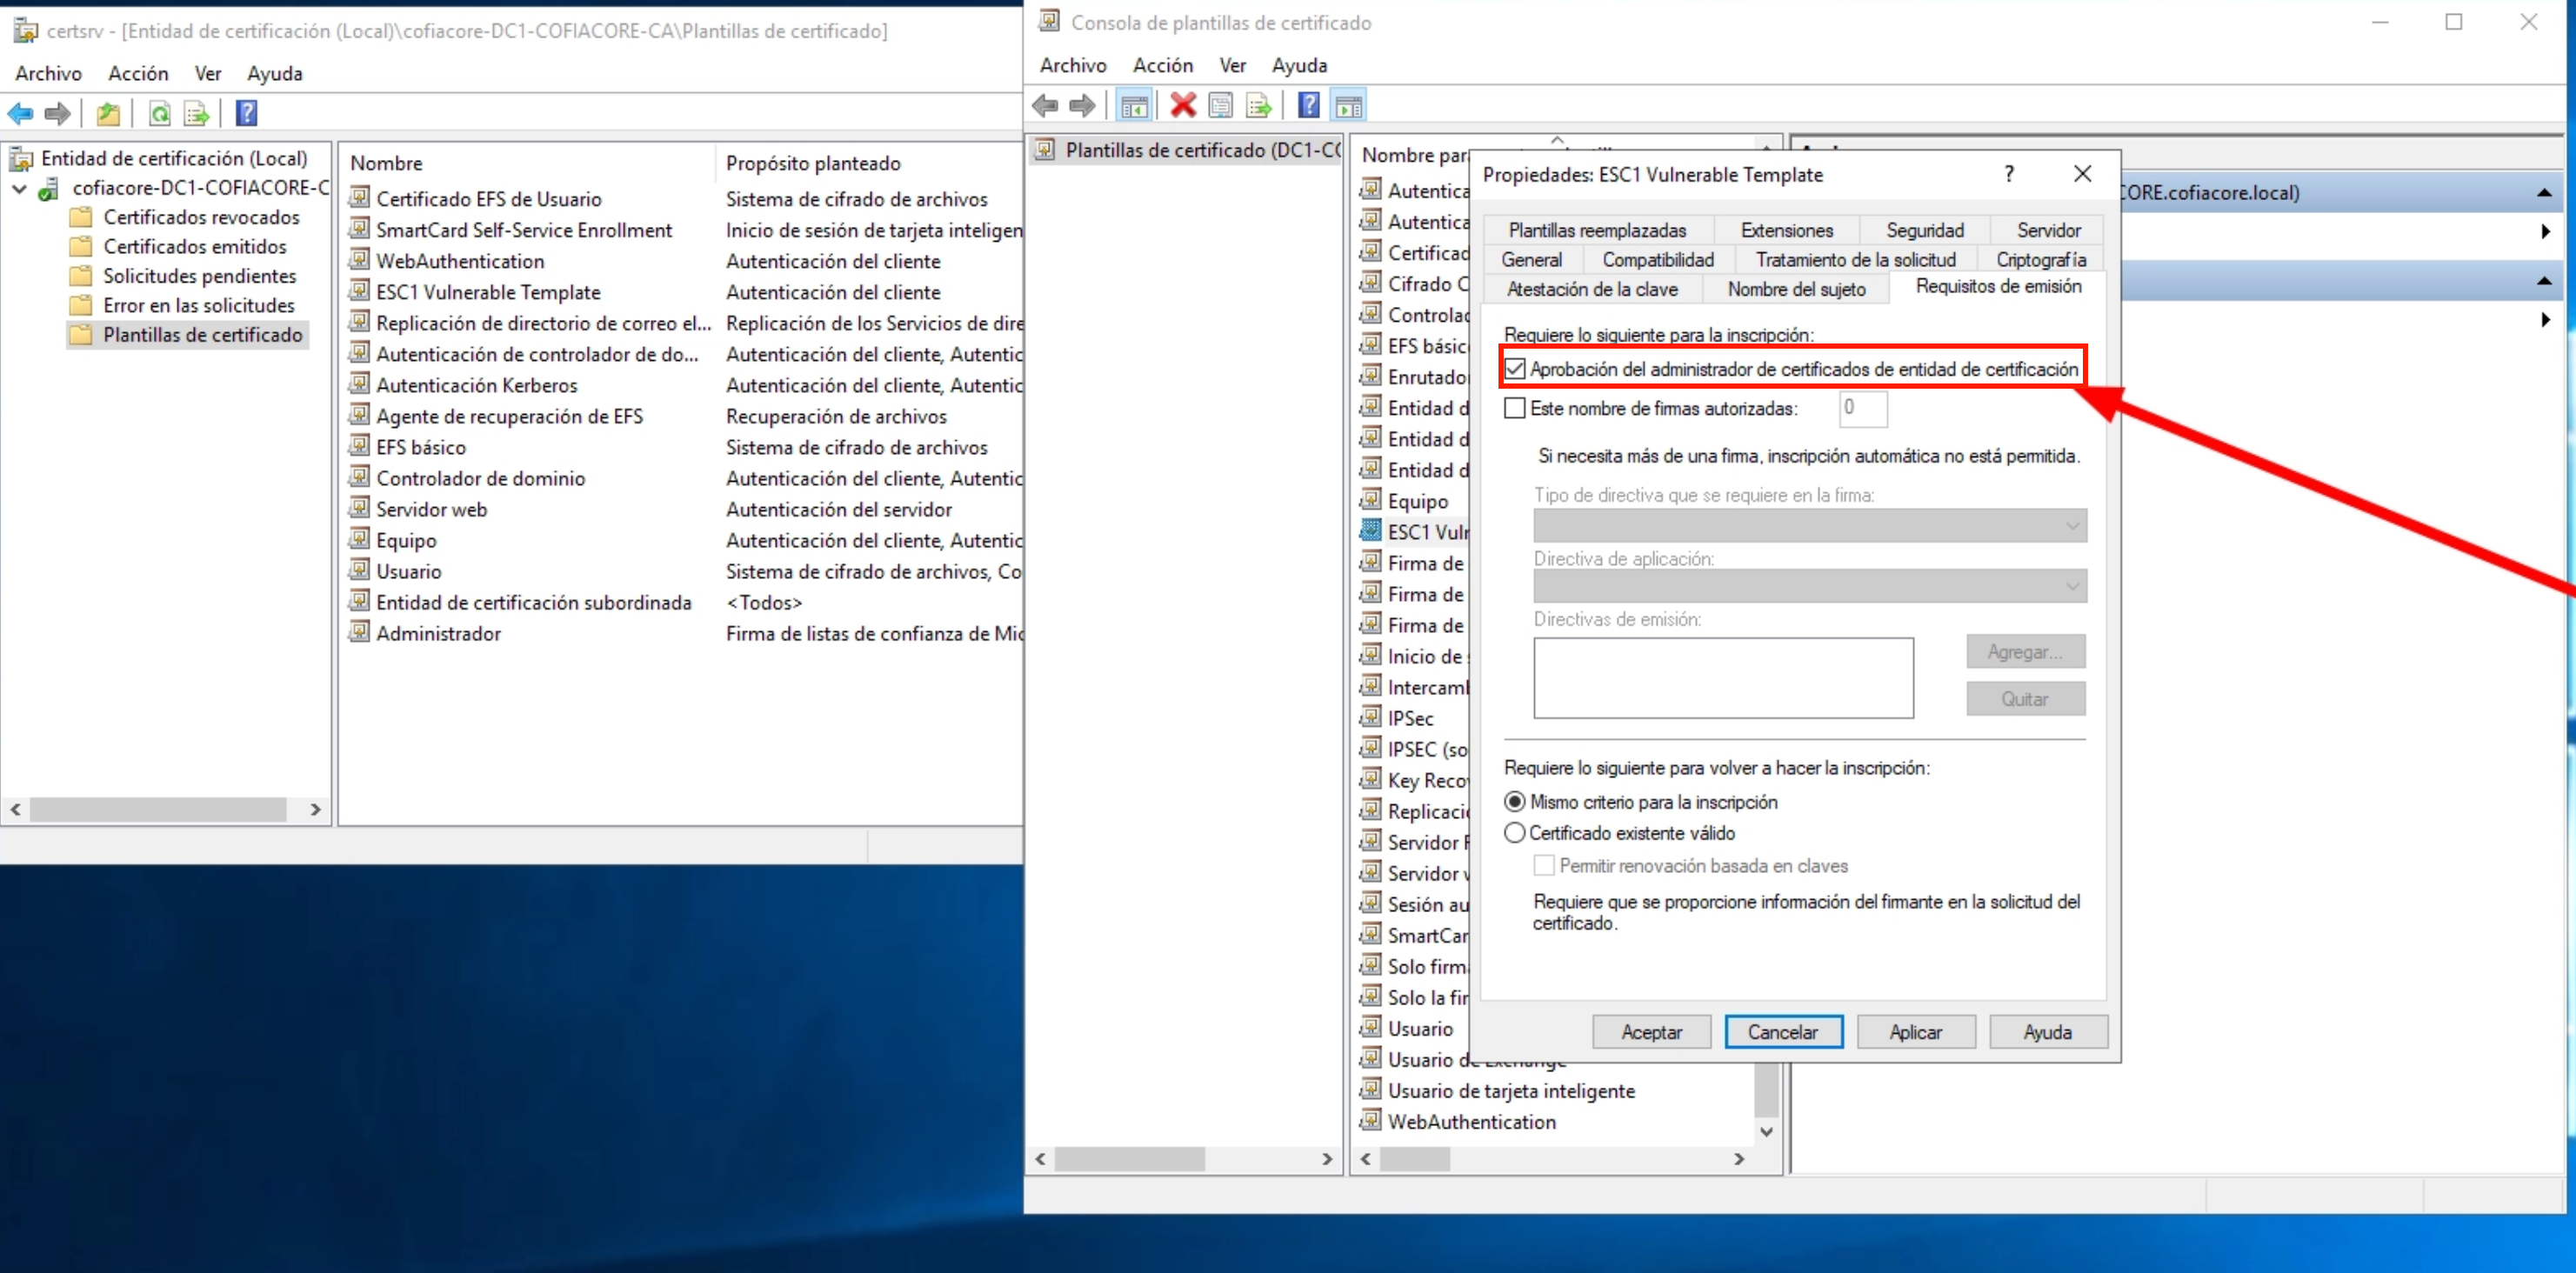The width and height of the screenshot is (2576, 1273).
Task: Select the Usuario de tarjeta inteligente template
Action: (1511, 1091)
